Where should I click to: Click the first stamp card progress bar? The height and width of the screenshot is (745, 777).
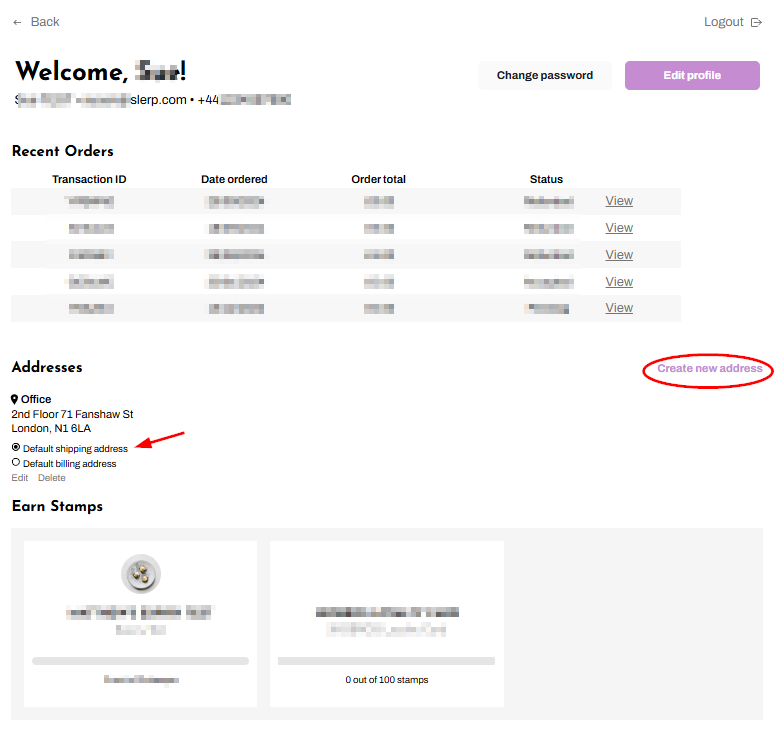coord(140,661)
